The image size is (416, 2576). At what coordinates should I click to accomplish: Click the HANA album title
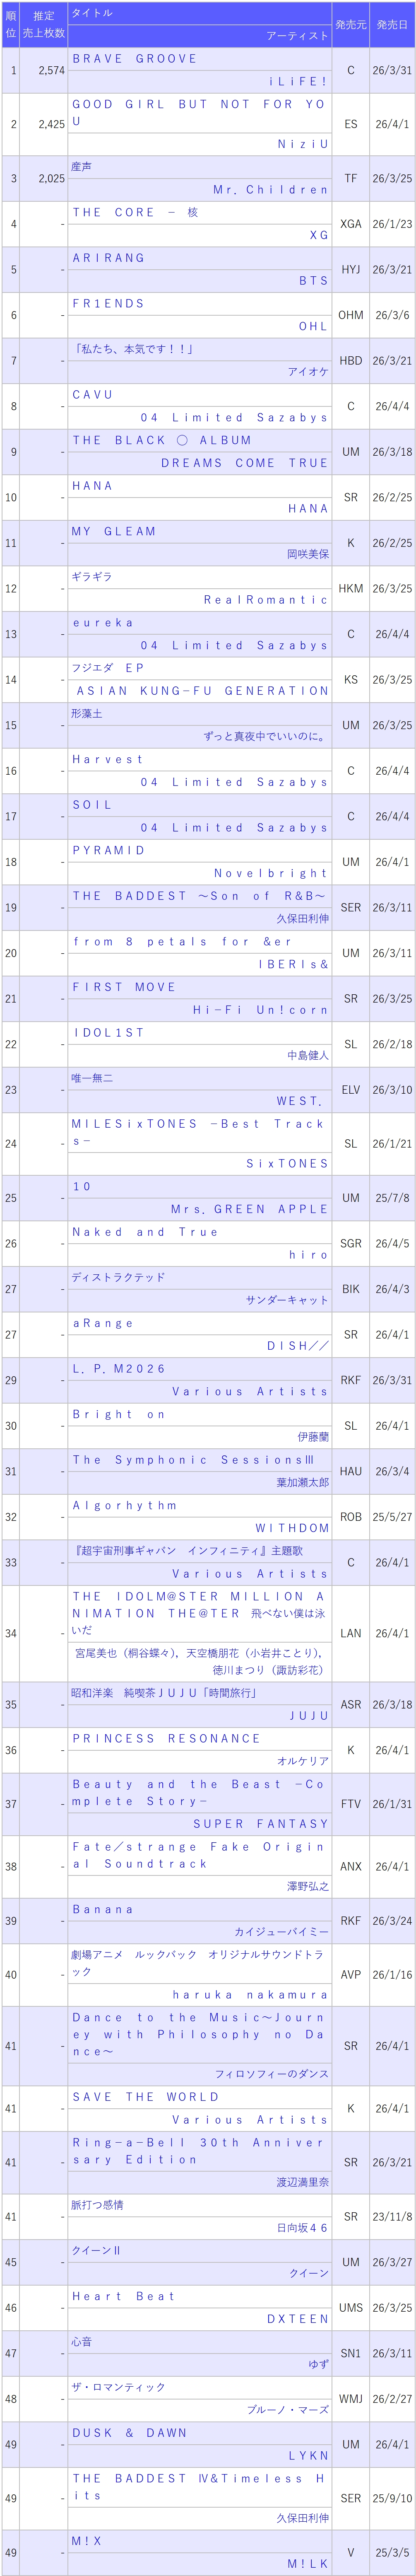[92, 486]
